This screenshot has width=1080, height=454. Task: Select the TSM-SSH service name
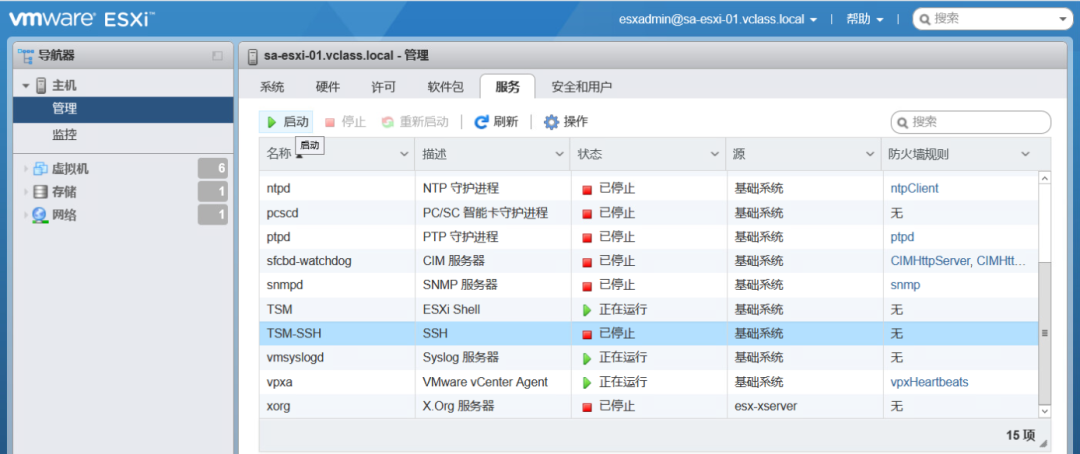click(294, 334)
